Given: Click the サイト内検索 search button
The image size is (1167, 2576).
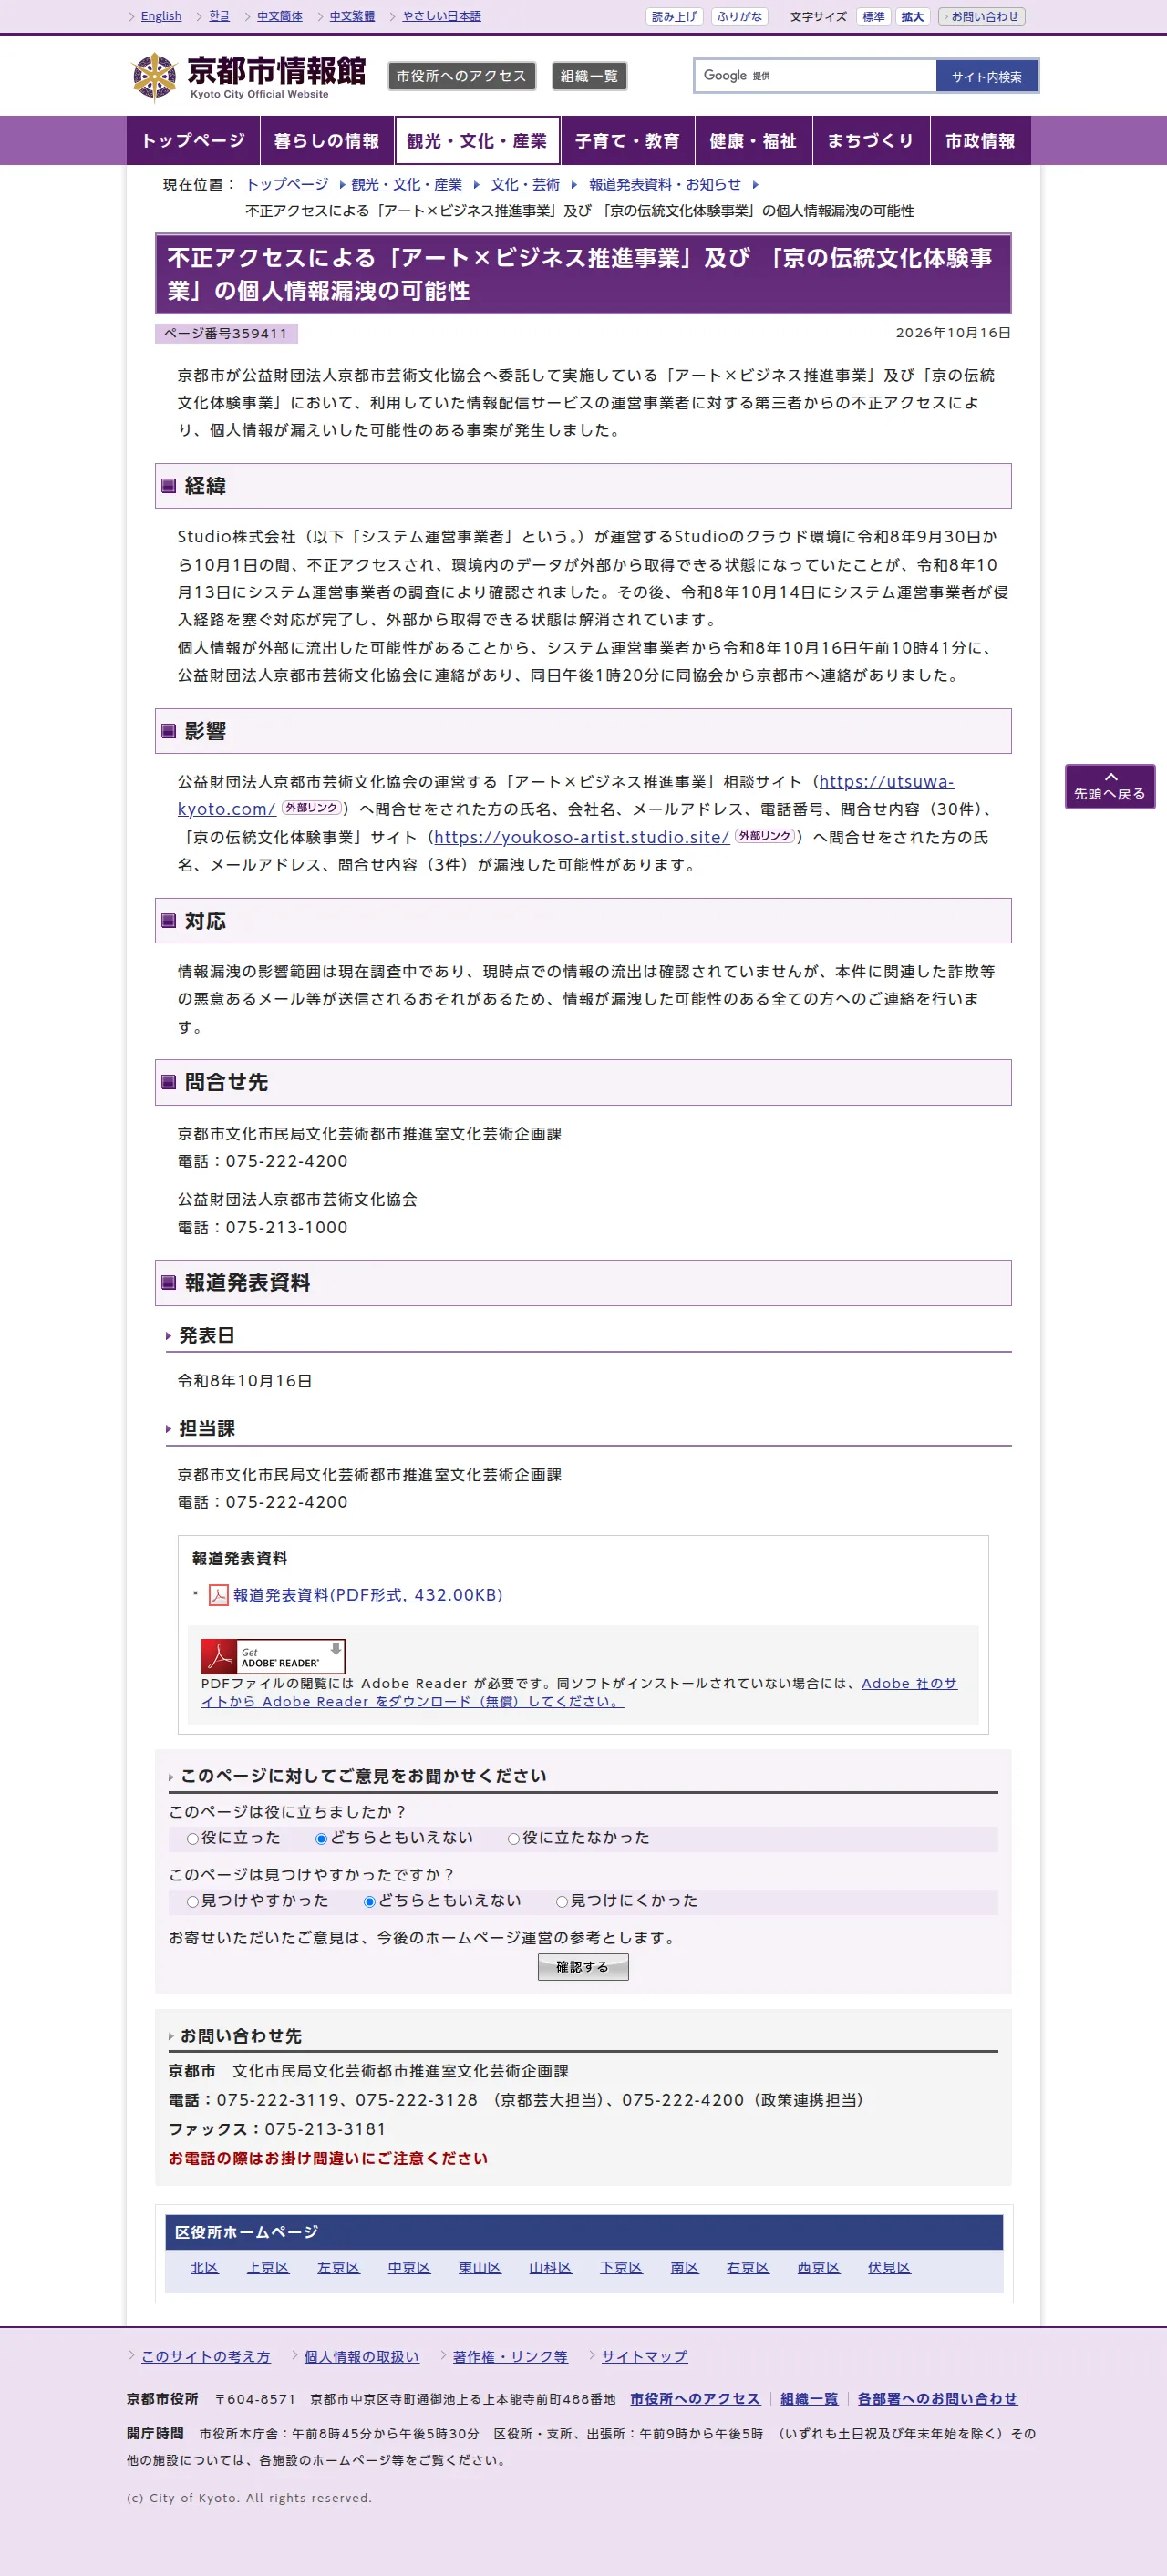Looking at the screenshot, I should (x=986, y=76).
